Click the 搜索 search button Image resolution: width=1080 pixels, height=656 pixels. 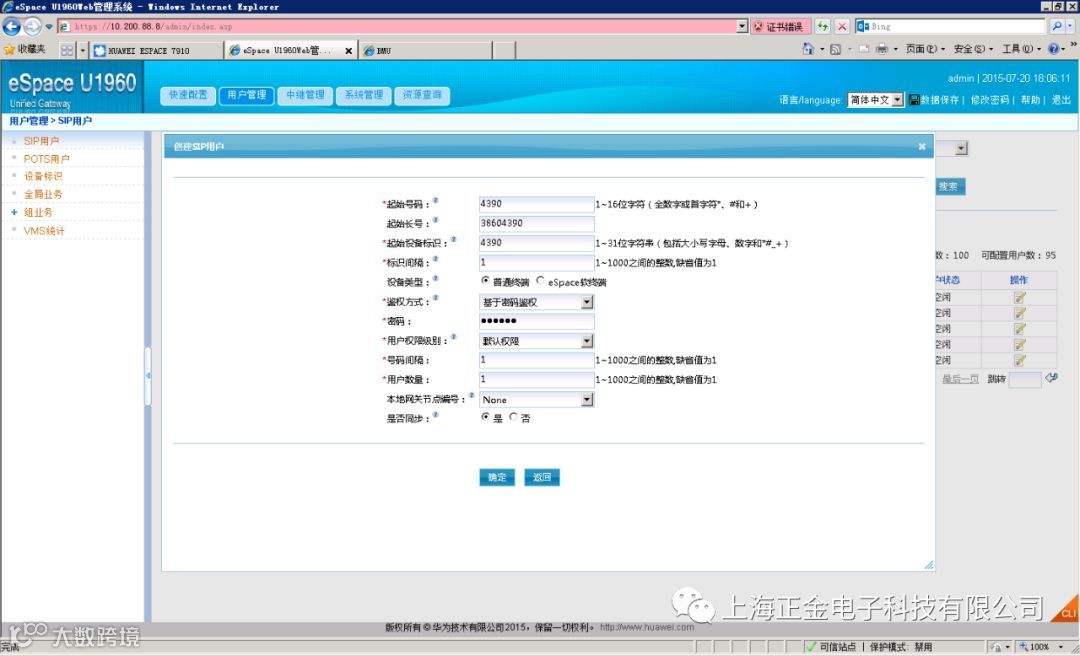tap(948, 187)
